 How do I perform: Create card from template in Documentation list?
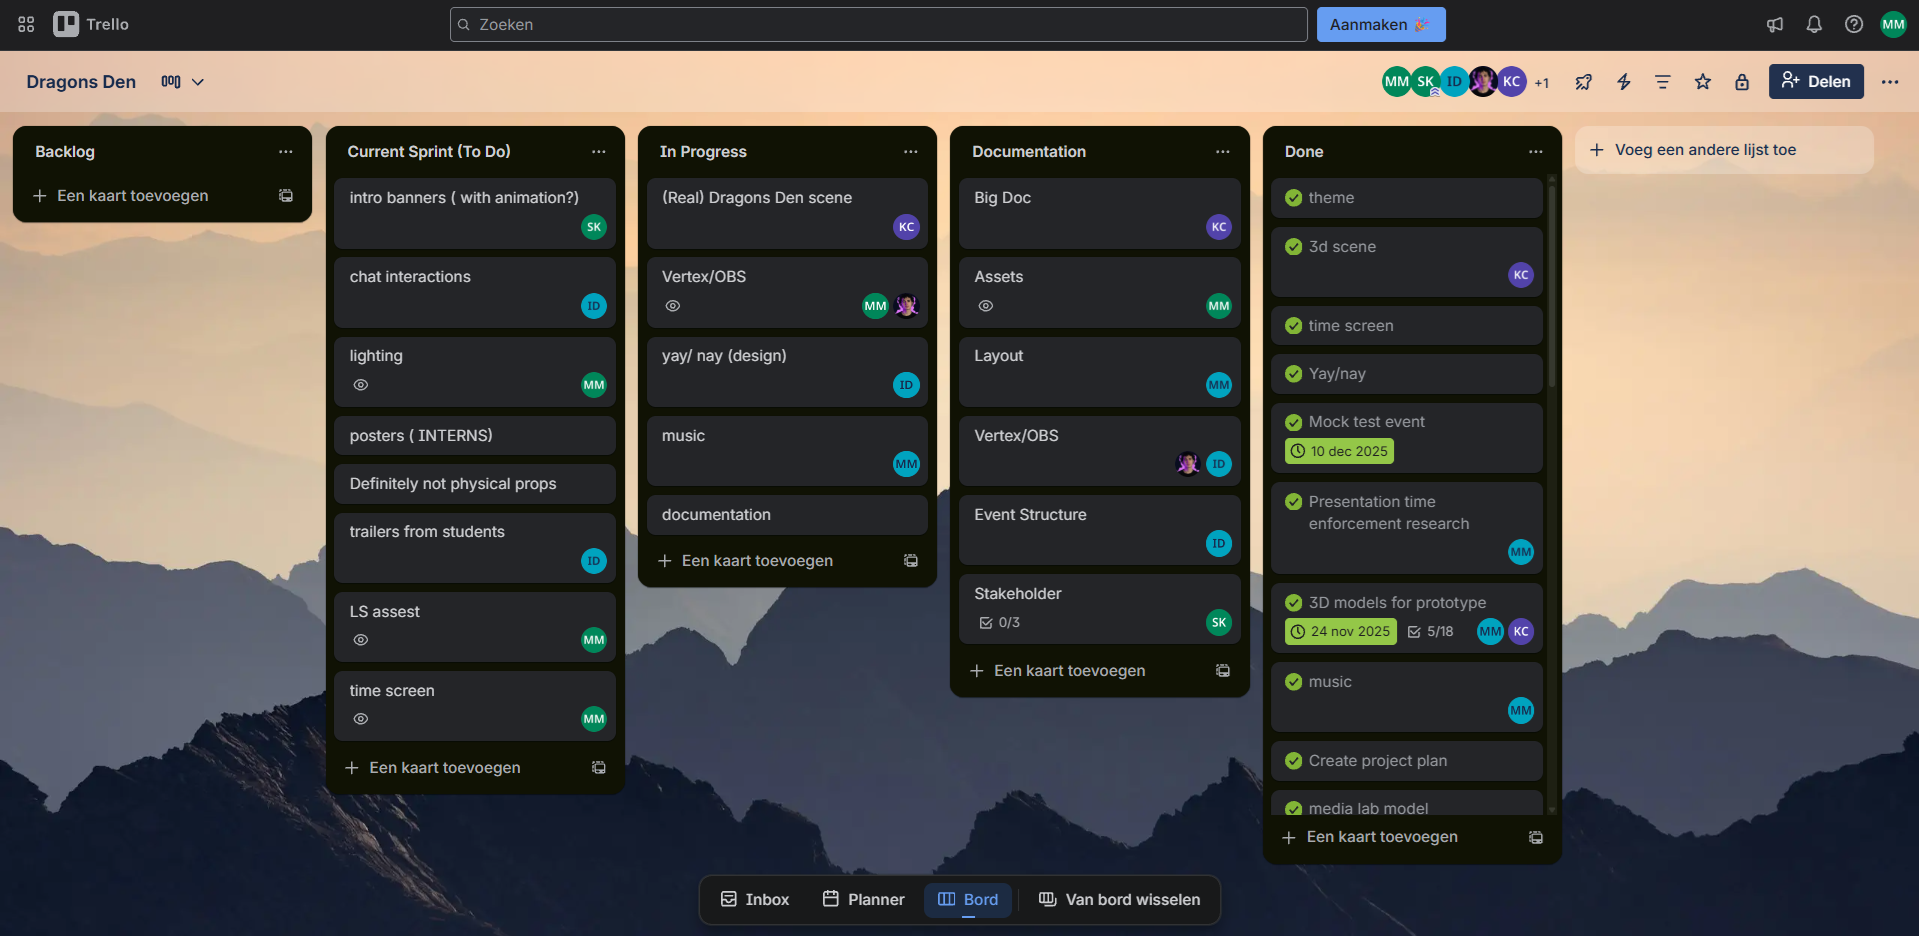[x=1223, y=671]
